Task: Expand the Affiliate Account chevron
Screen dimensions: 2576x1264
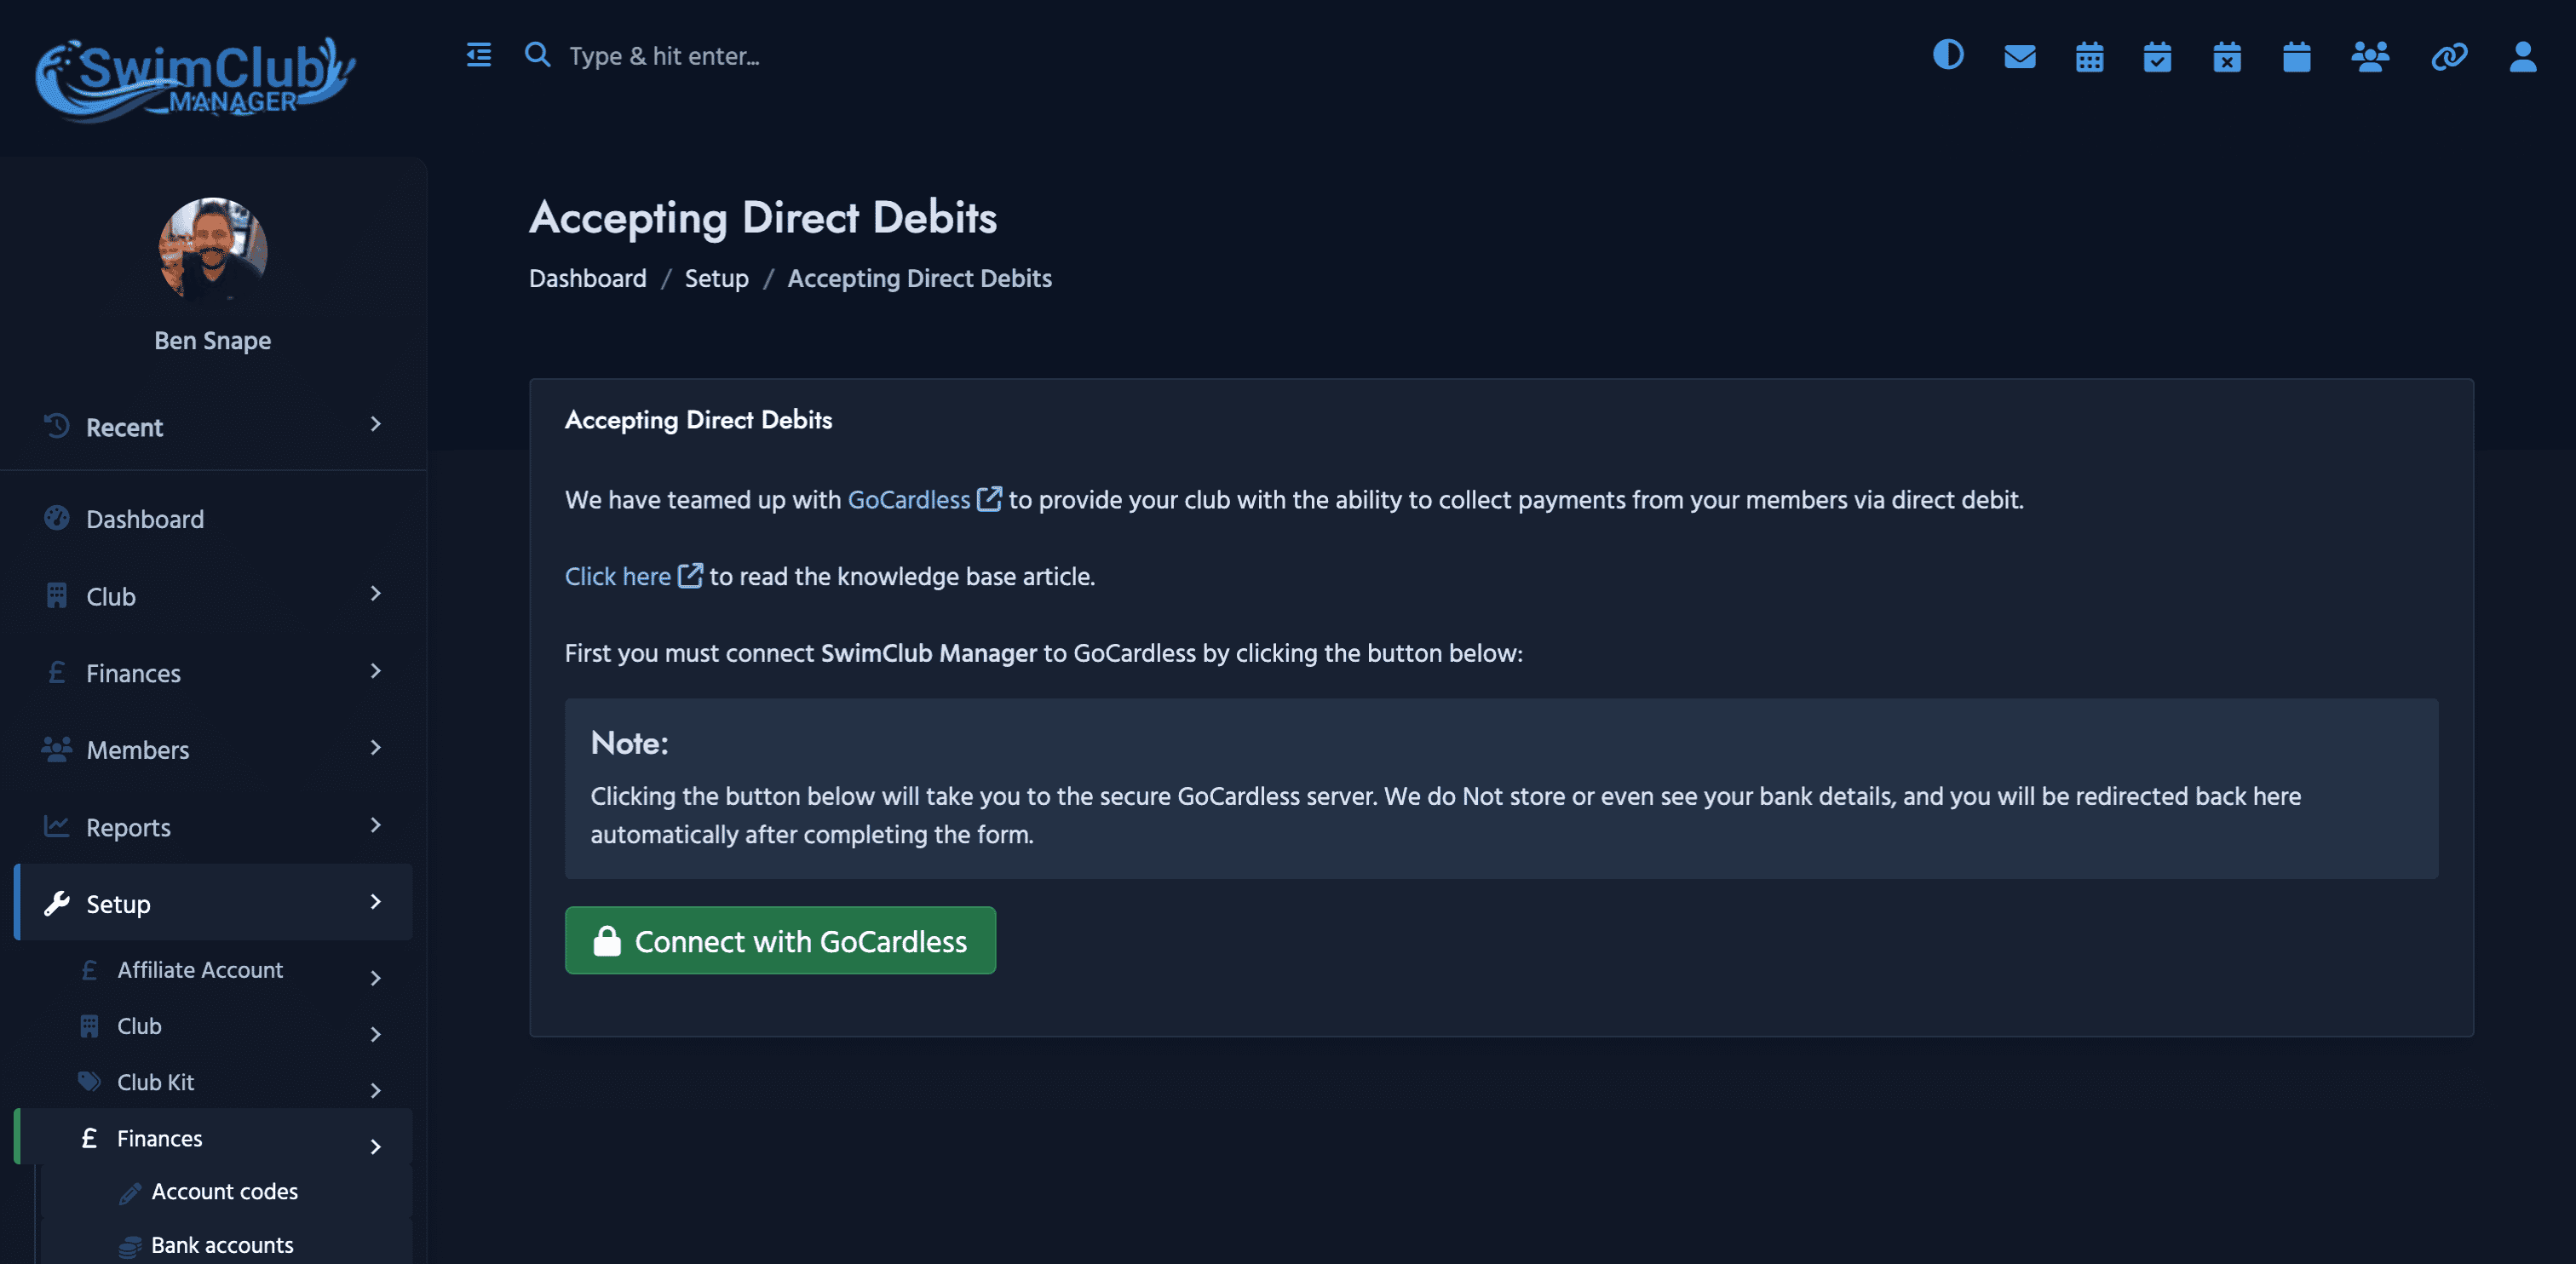Action: tap(376, 978)
